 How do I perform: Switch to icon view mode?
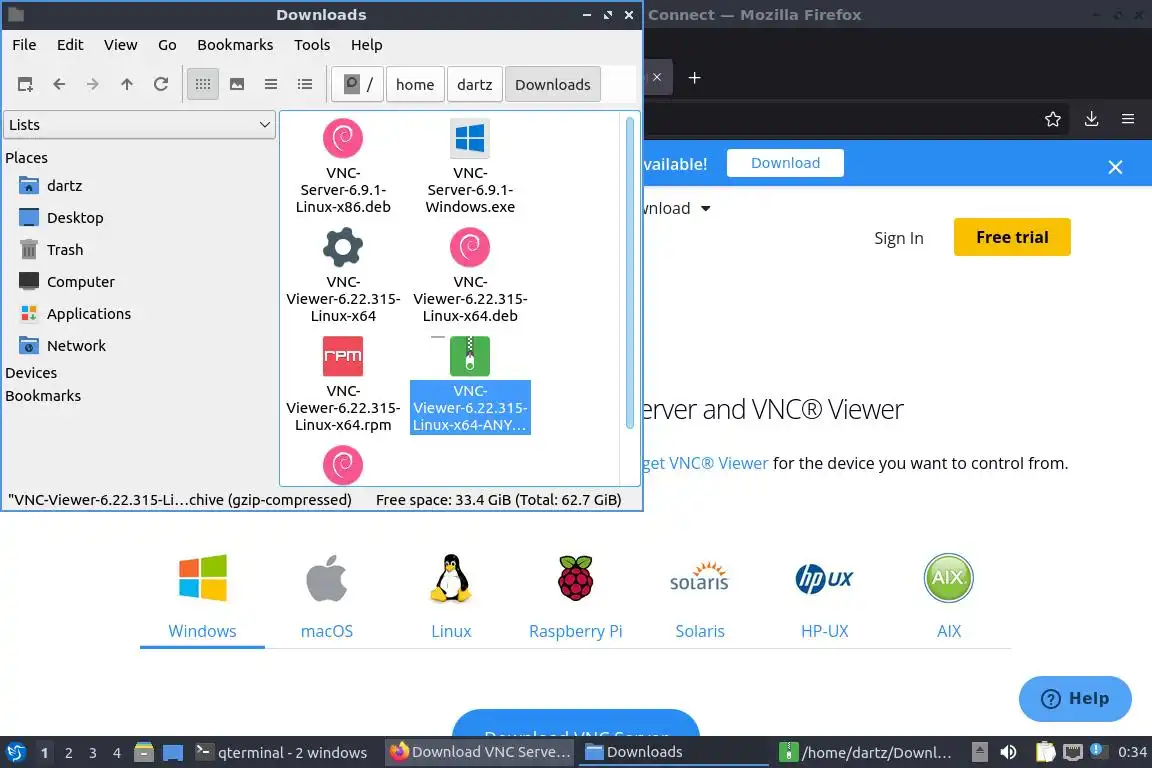point(203,85)
